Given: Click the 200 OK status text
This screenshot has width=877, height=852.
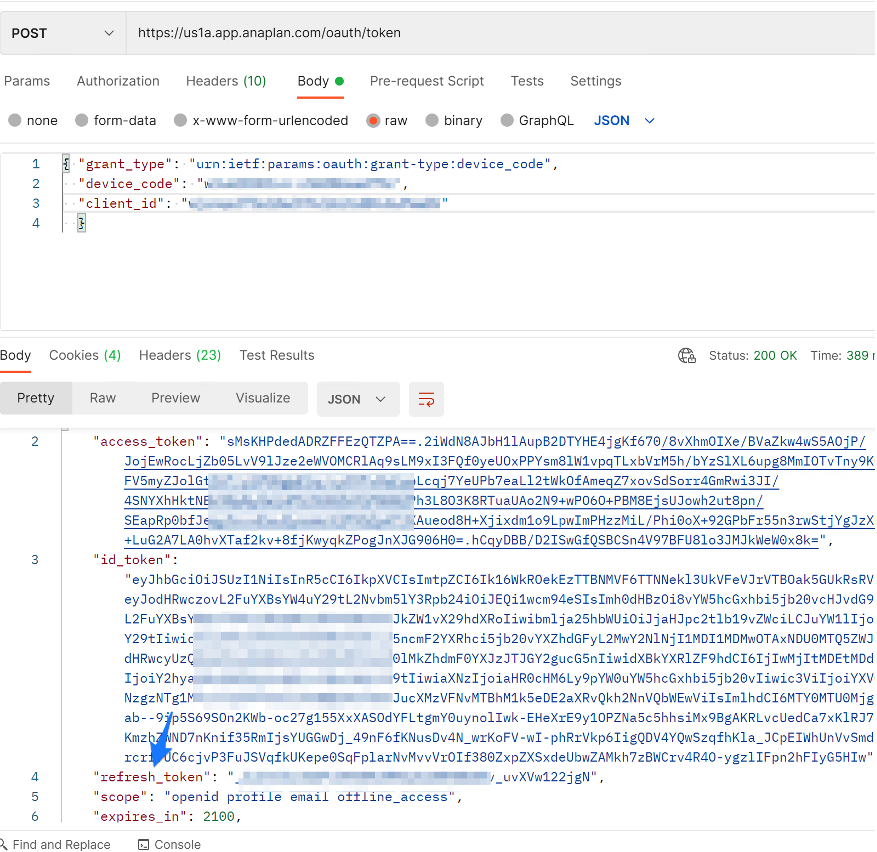Looking at the screenshot, I should pos(775,355).
